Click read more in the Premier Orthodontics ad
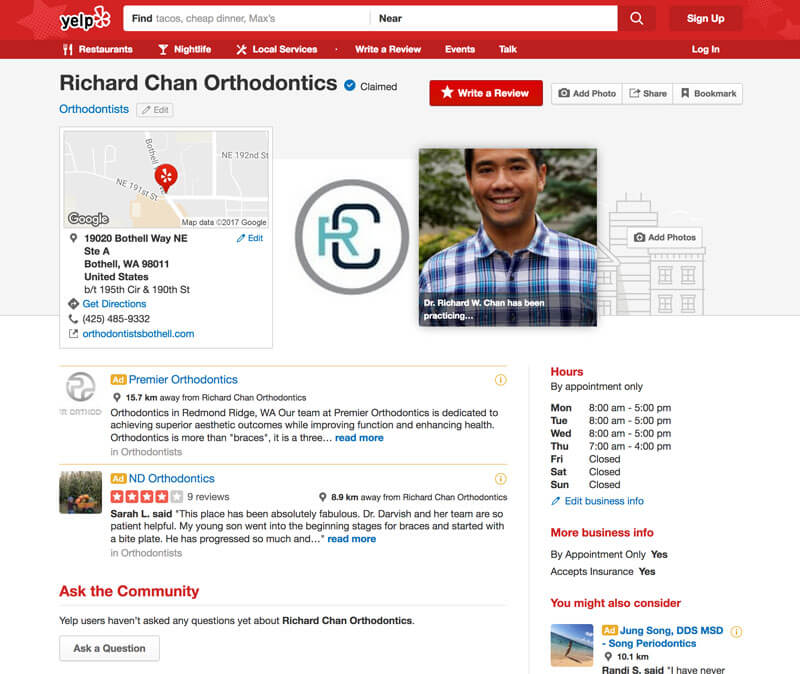800x674 pixels. [359, 438]
